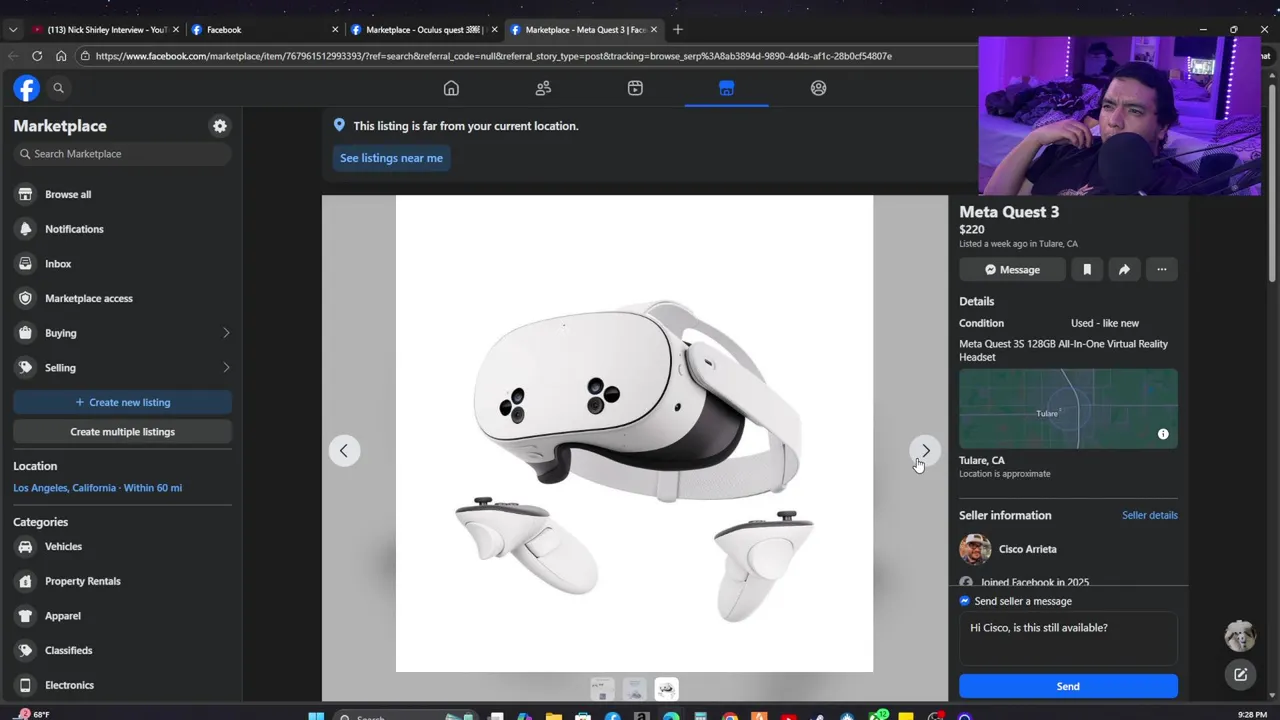
Task: Open the Groups icon in top navigation
Action: 819,88
